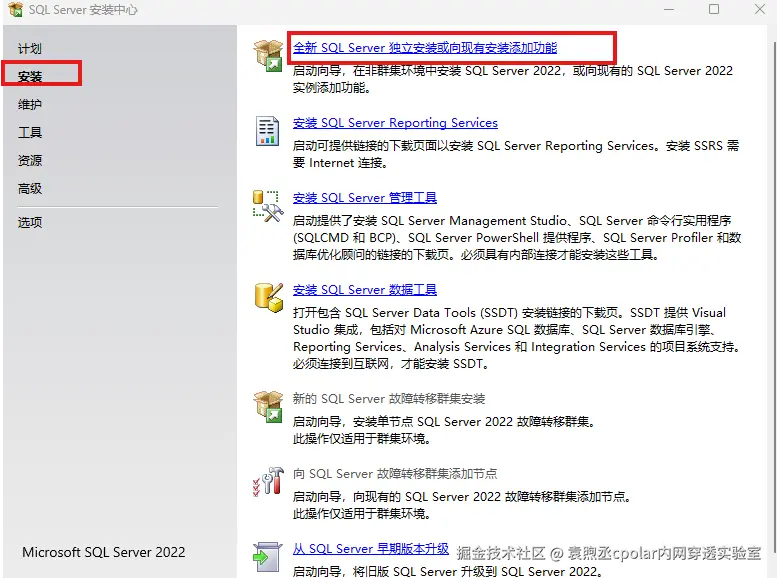Select 计划 in the left sidebar
The width and height of the screenshot is (777, 578).
[30, 49]
